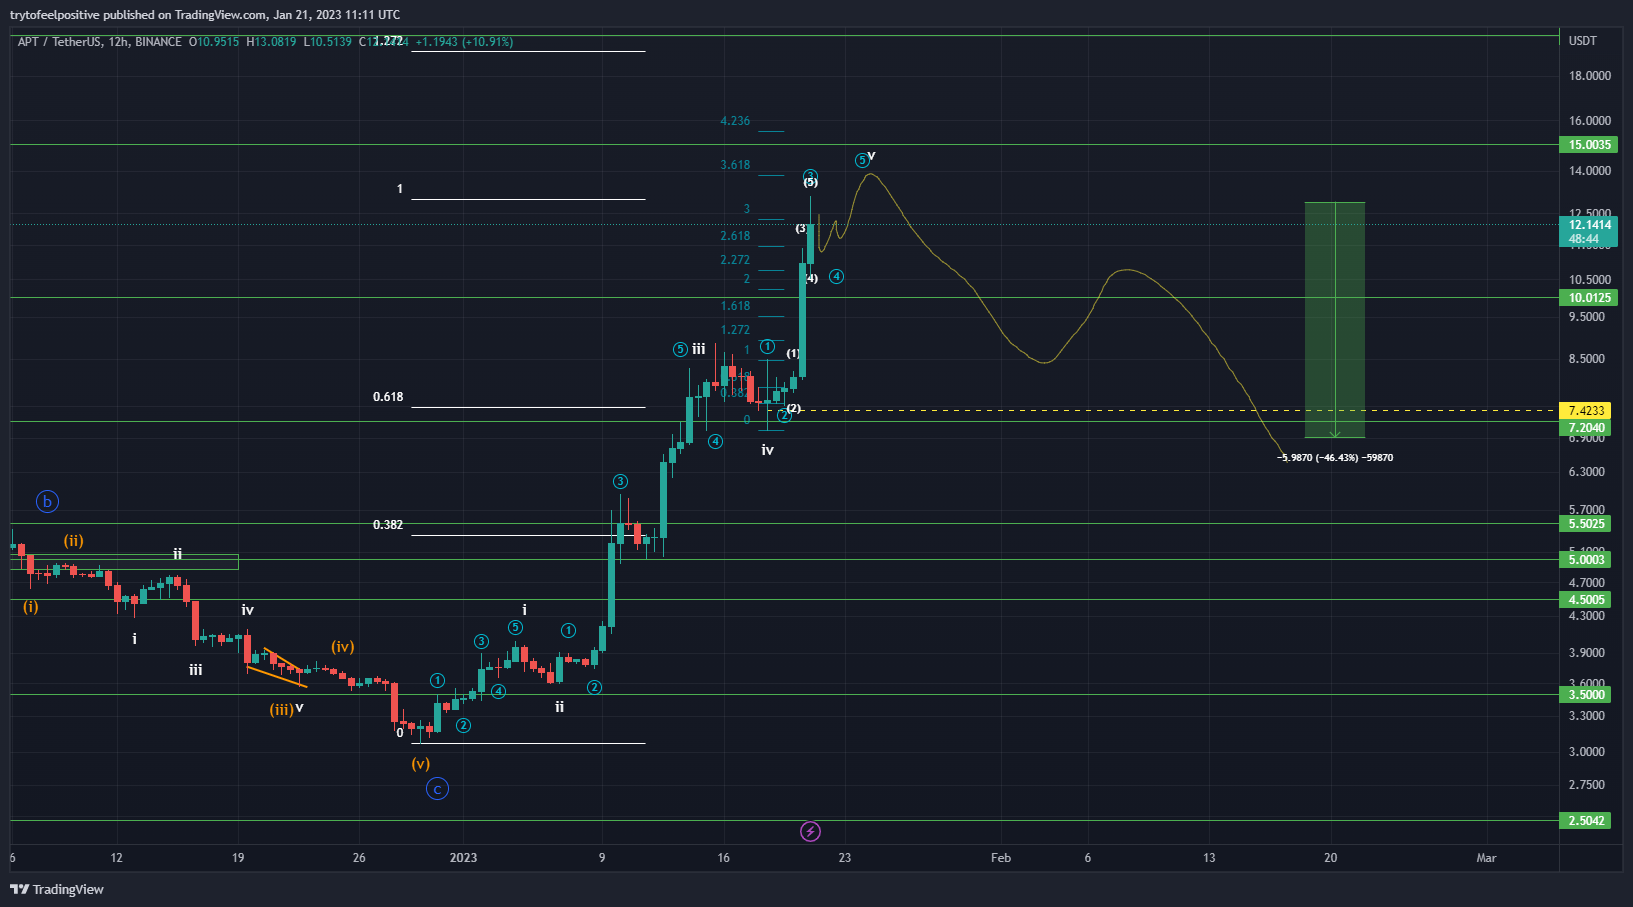The width and height of the screenshot is (1633, 907).
Task: Click the 2023 date axis label
Action: point(463,858)
